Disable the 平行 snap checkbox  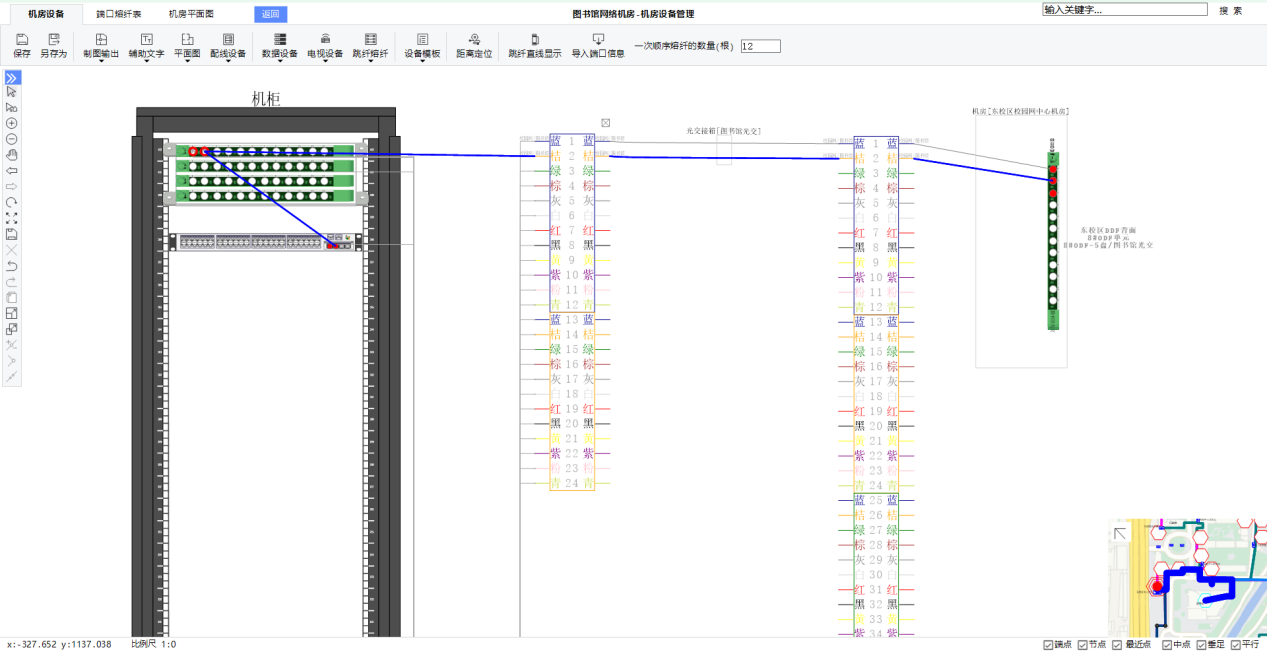pos(1236,645)
